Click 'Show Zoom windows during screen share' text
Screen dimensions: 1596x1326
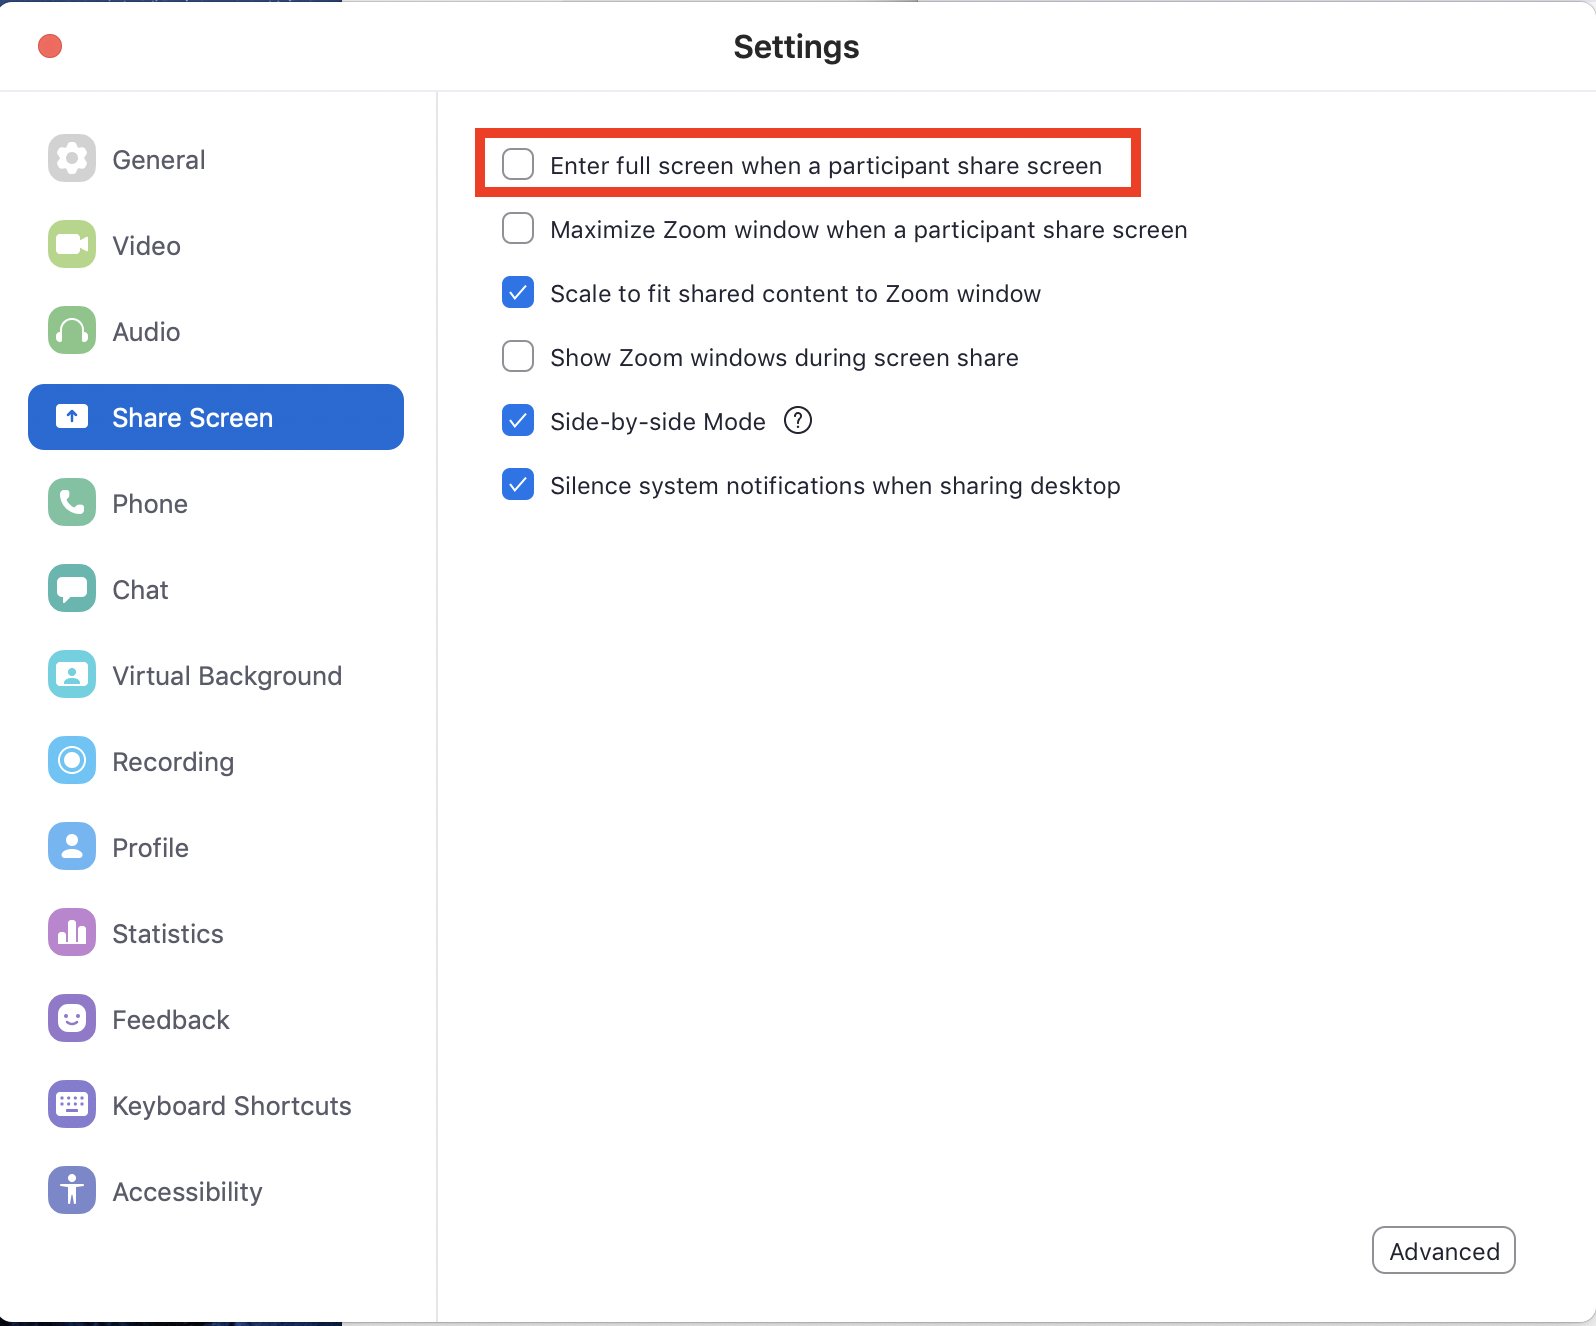click(784, 358)
